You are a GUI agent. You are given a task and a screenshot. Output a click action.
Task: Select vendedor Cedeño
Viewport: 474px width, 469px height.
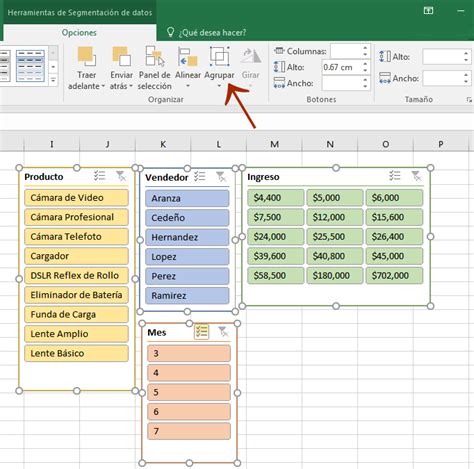[x=187, y=218]
